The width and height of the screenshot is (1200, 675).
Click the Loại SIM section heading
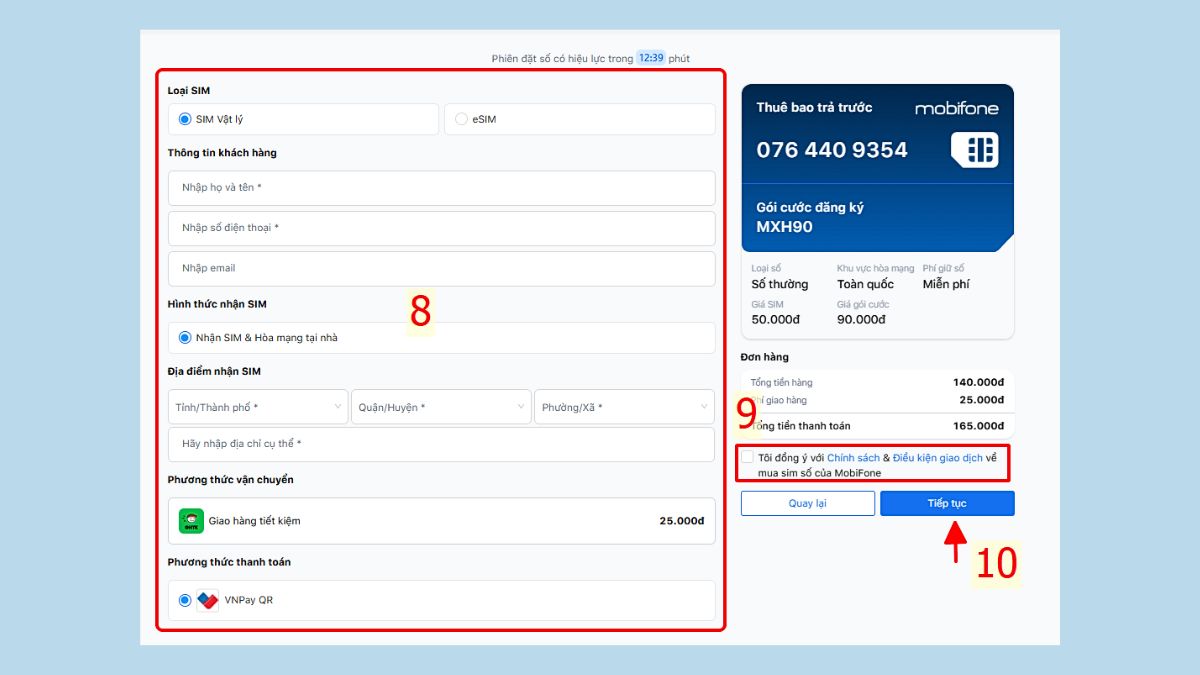[x=189, y=90]
